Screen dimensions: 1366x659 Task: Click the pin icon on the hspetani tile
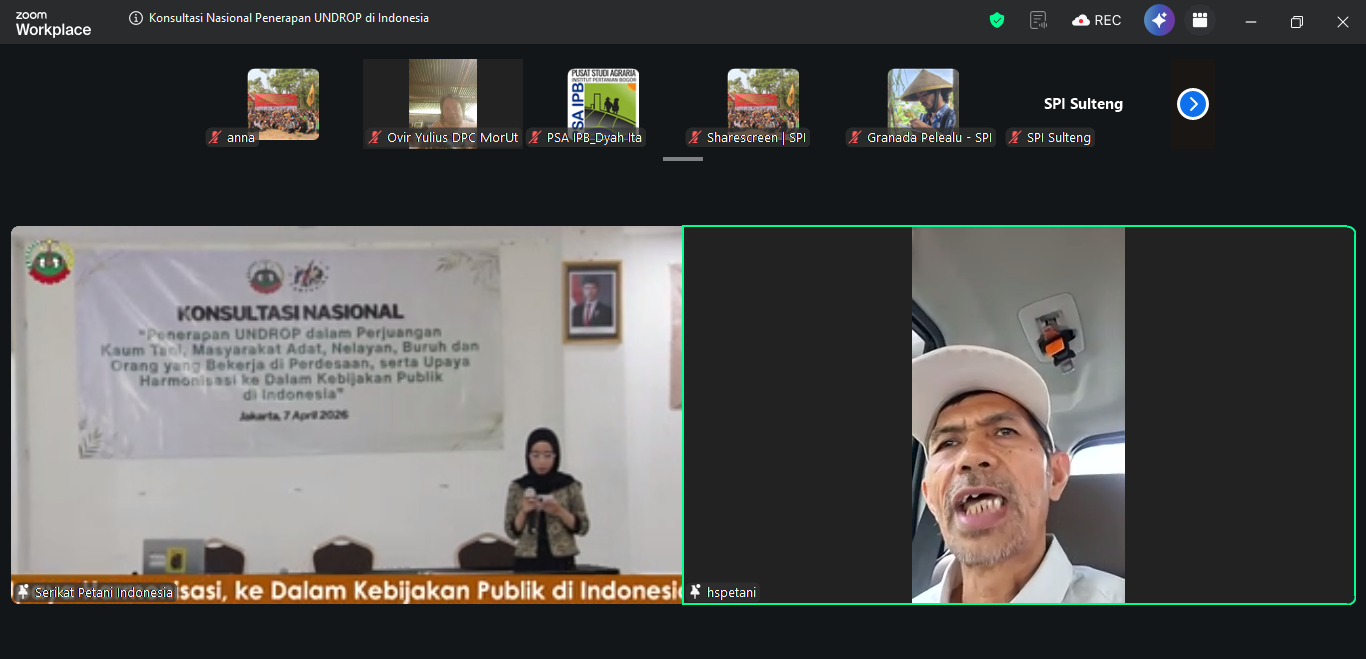pos(696,592)
